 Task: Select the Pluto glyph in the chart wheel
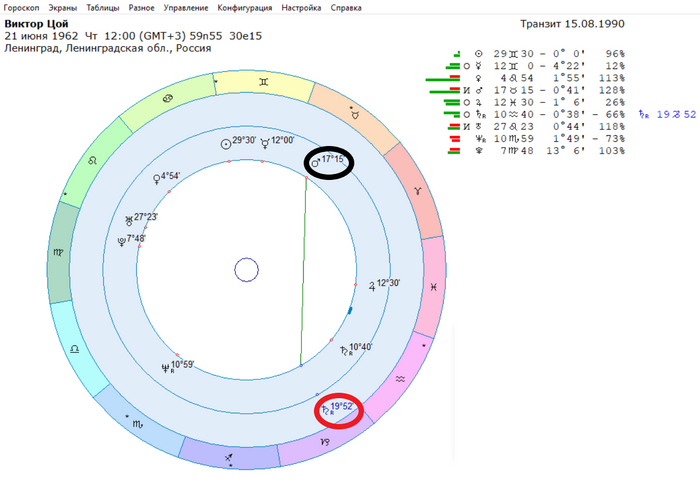[121, 242]
